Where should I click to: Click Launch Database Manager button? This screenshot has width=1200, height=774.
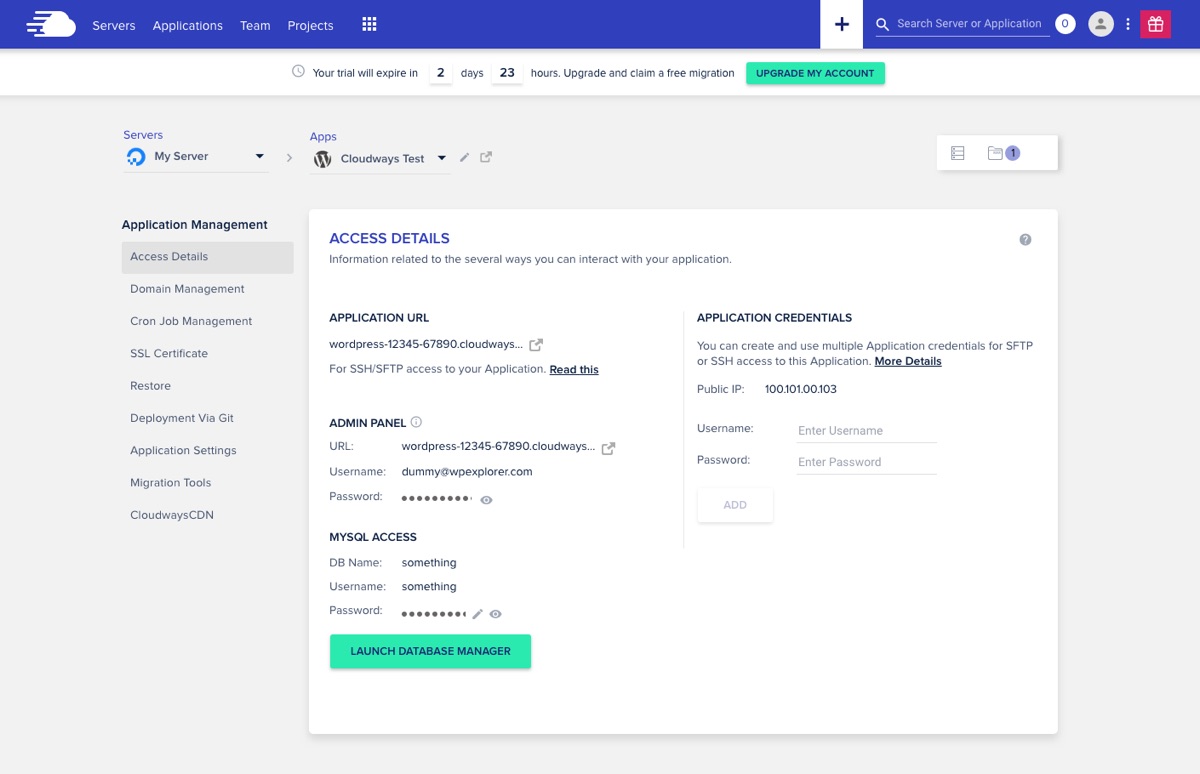click(x=430, y=651)
